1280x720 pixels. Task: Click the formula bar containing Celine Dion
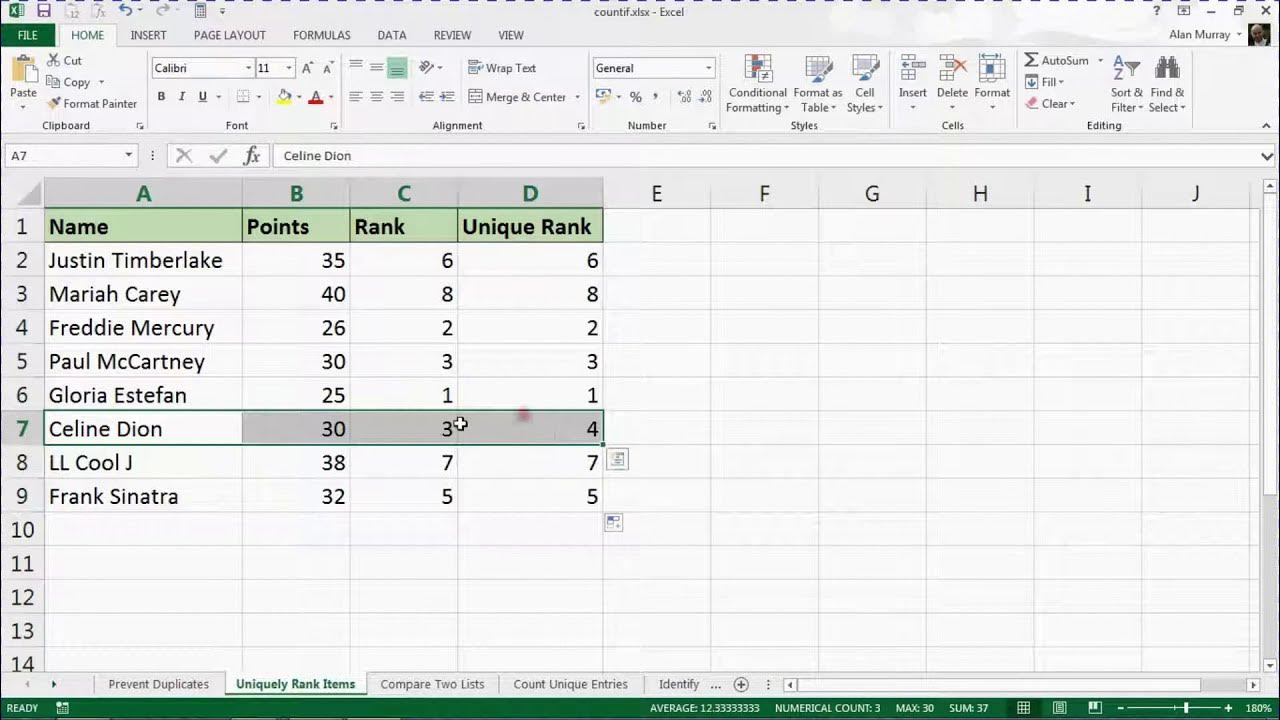click(765, 156)
